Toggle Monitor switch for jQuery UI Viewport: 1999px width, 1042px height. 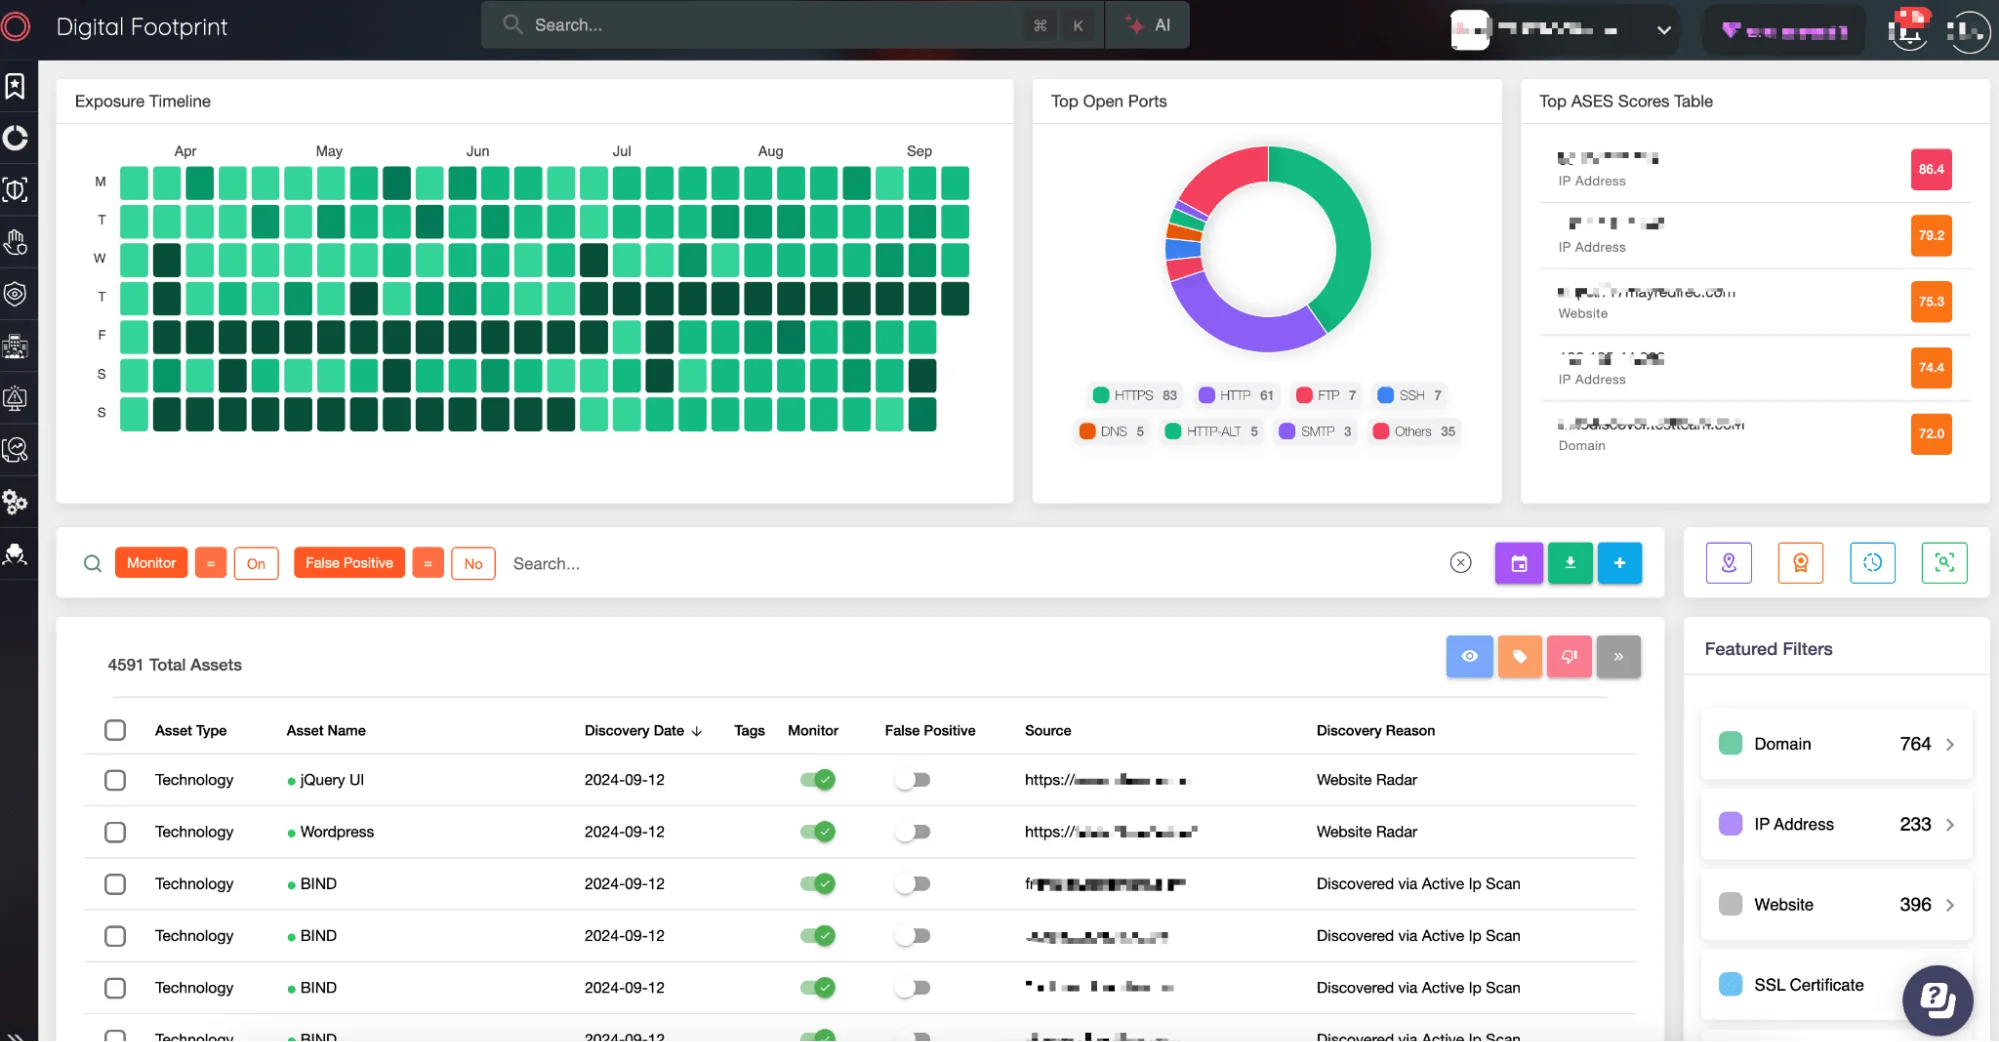click(x=818, y=780)
